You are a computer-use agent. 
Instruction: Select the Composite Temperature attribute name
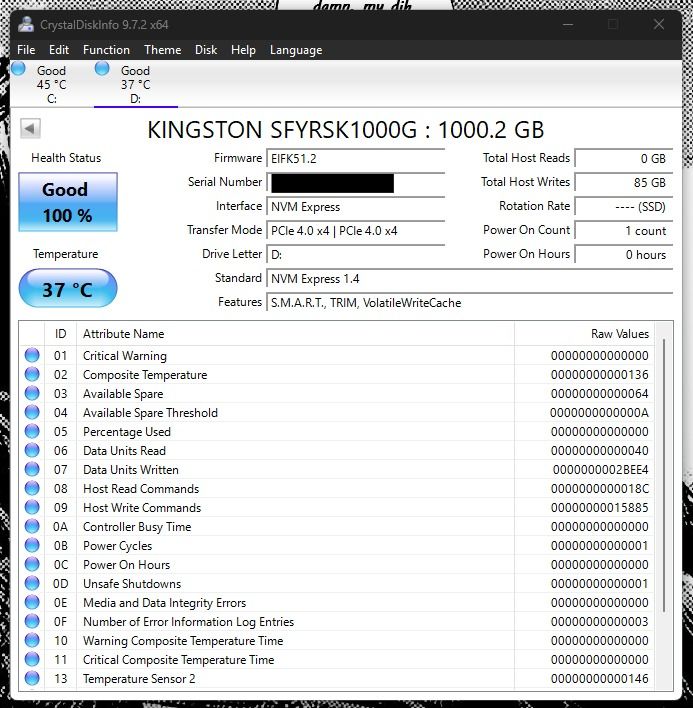click(x=145, y=375)
